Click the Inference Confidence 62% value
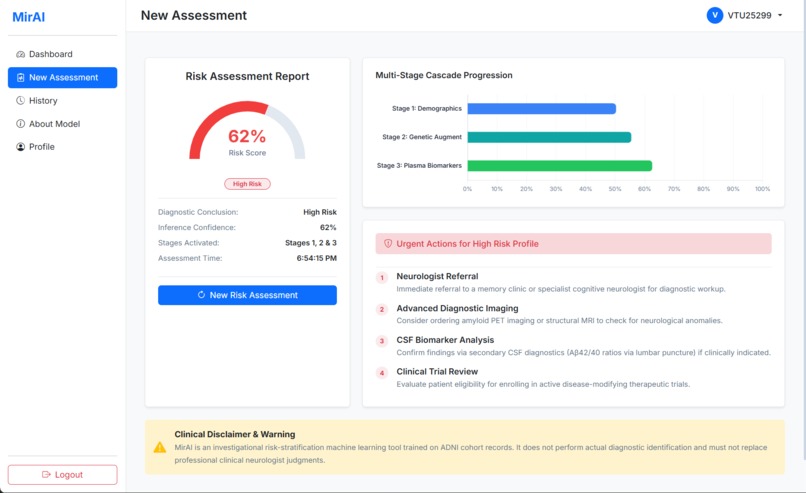The image size is (806, 493). pyautogui.click(x=328, y=227)
